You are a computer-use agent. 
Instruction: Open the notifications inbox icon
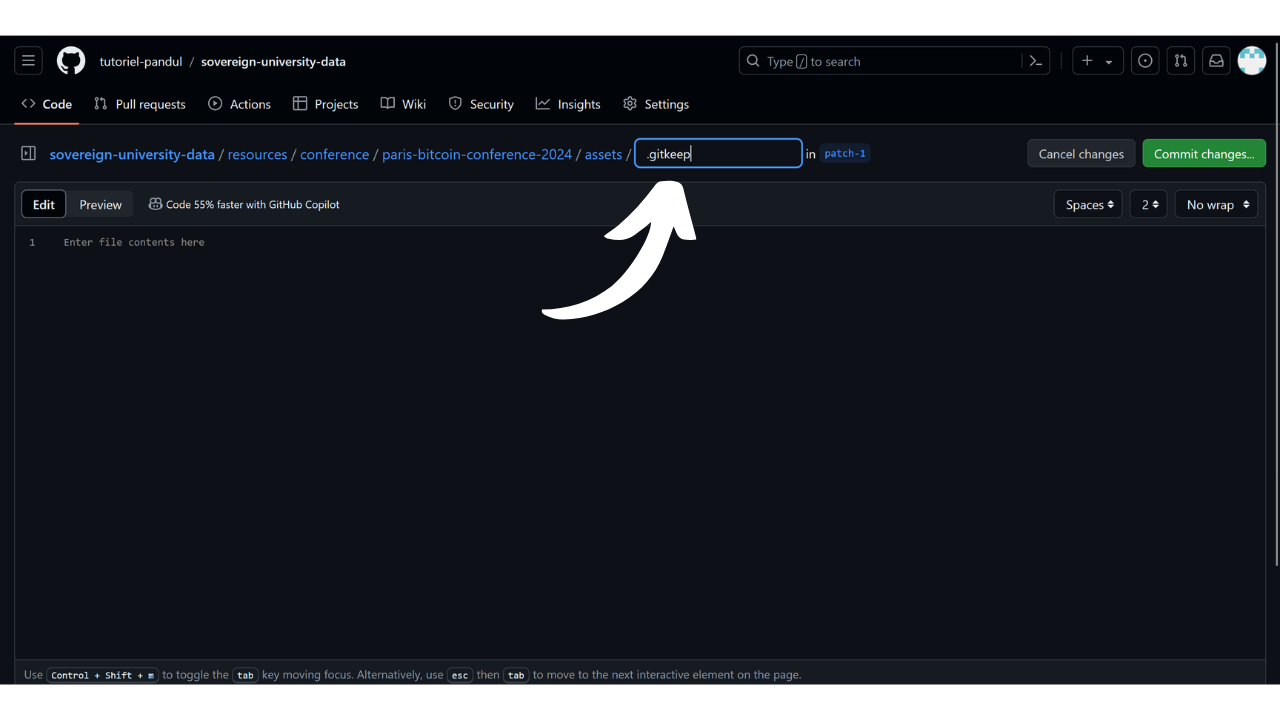[x=1216, y=61]
